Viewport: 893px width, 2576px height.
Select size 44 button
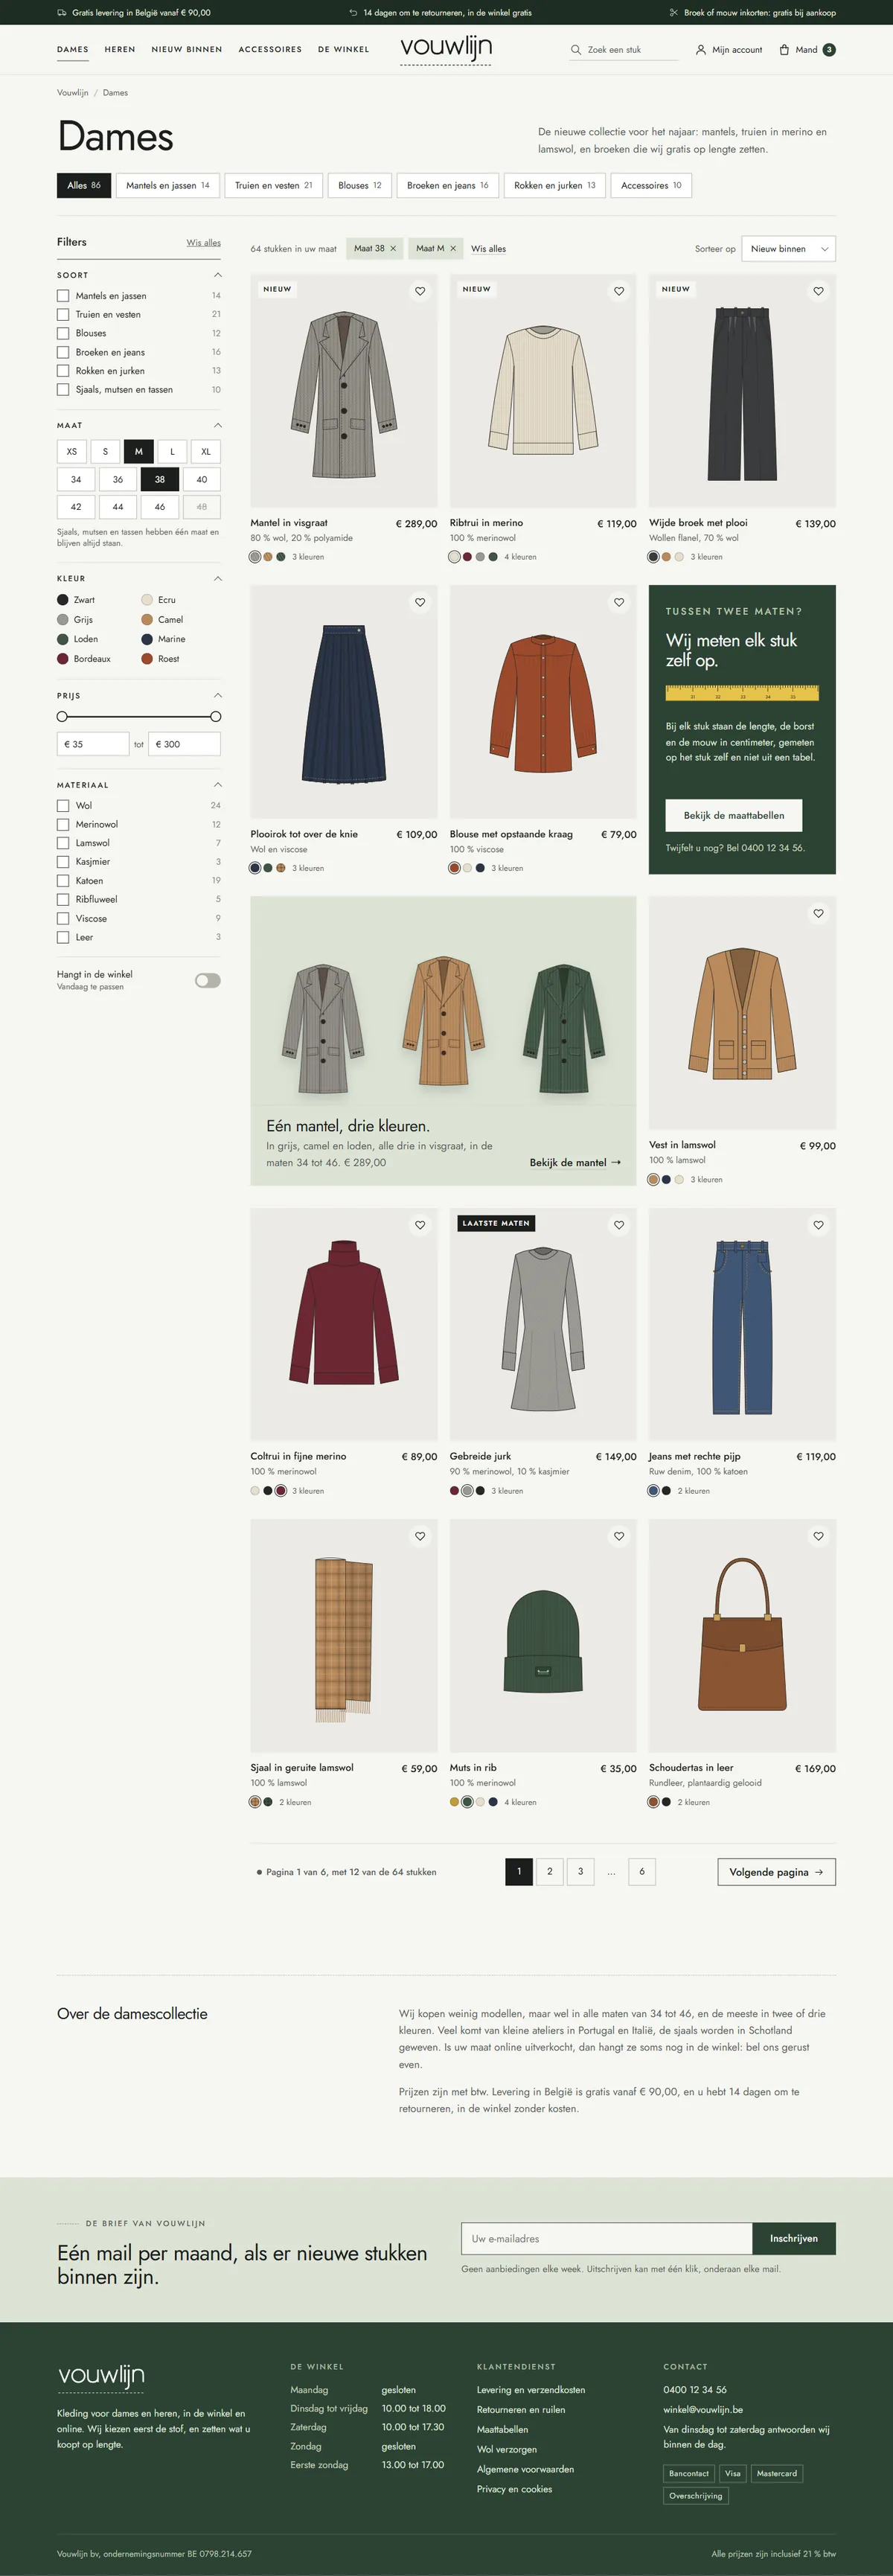(118, 507)
